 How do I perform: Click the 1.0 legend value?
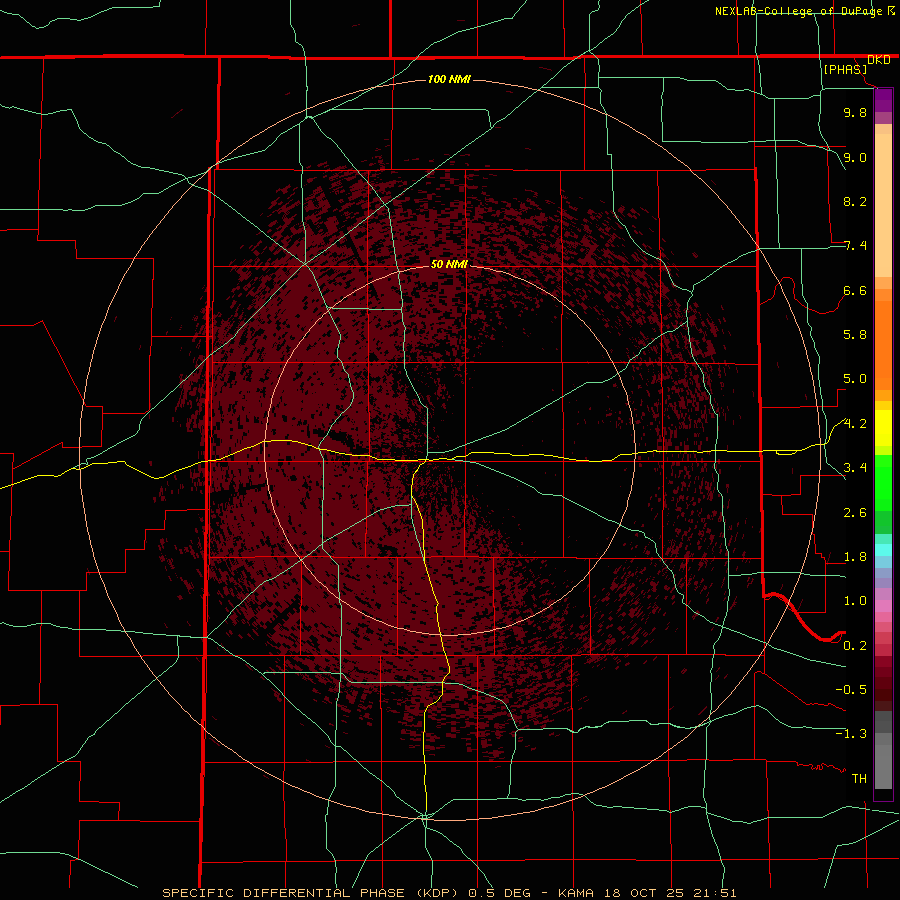click(x=855, y=601)
